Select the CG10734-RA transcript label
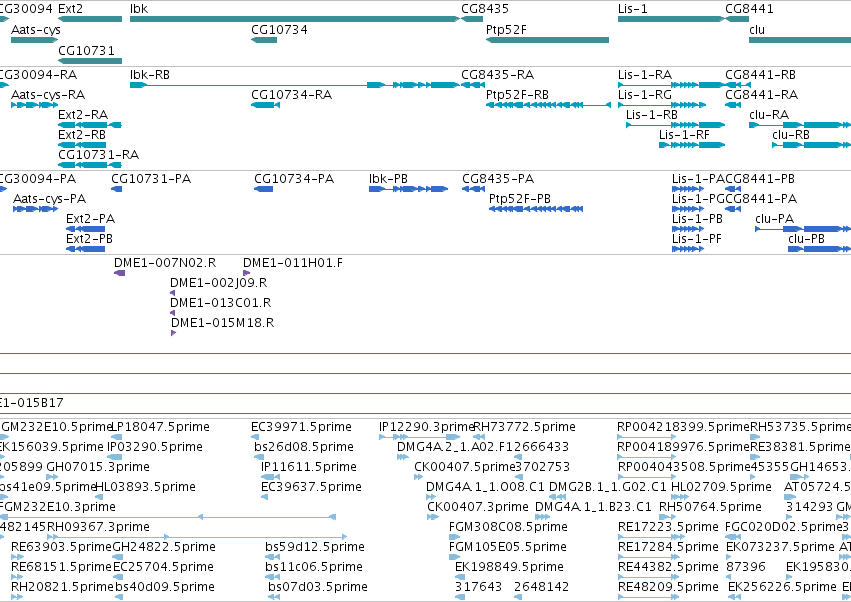The height and width of the screenshot is (602, 851). point(291,94)
